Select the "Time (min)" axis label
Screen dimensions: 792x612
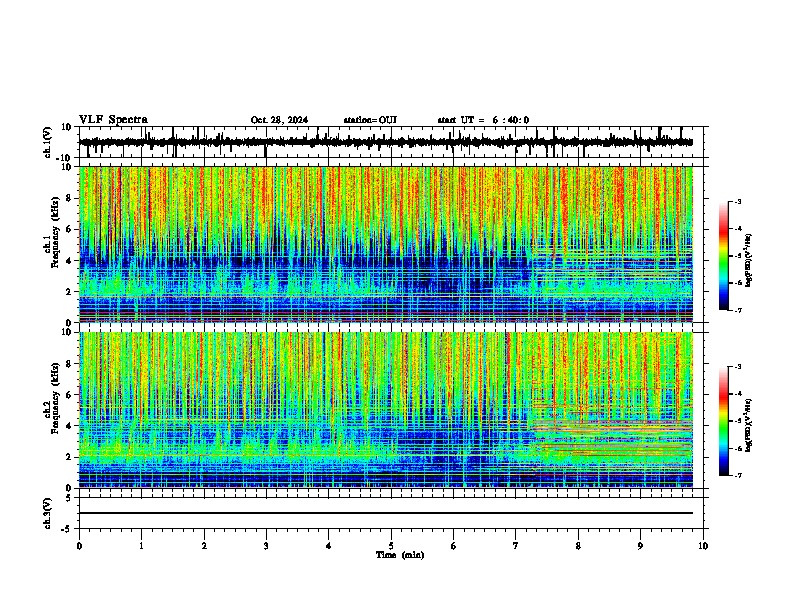(400, 555)
